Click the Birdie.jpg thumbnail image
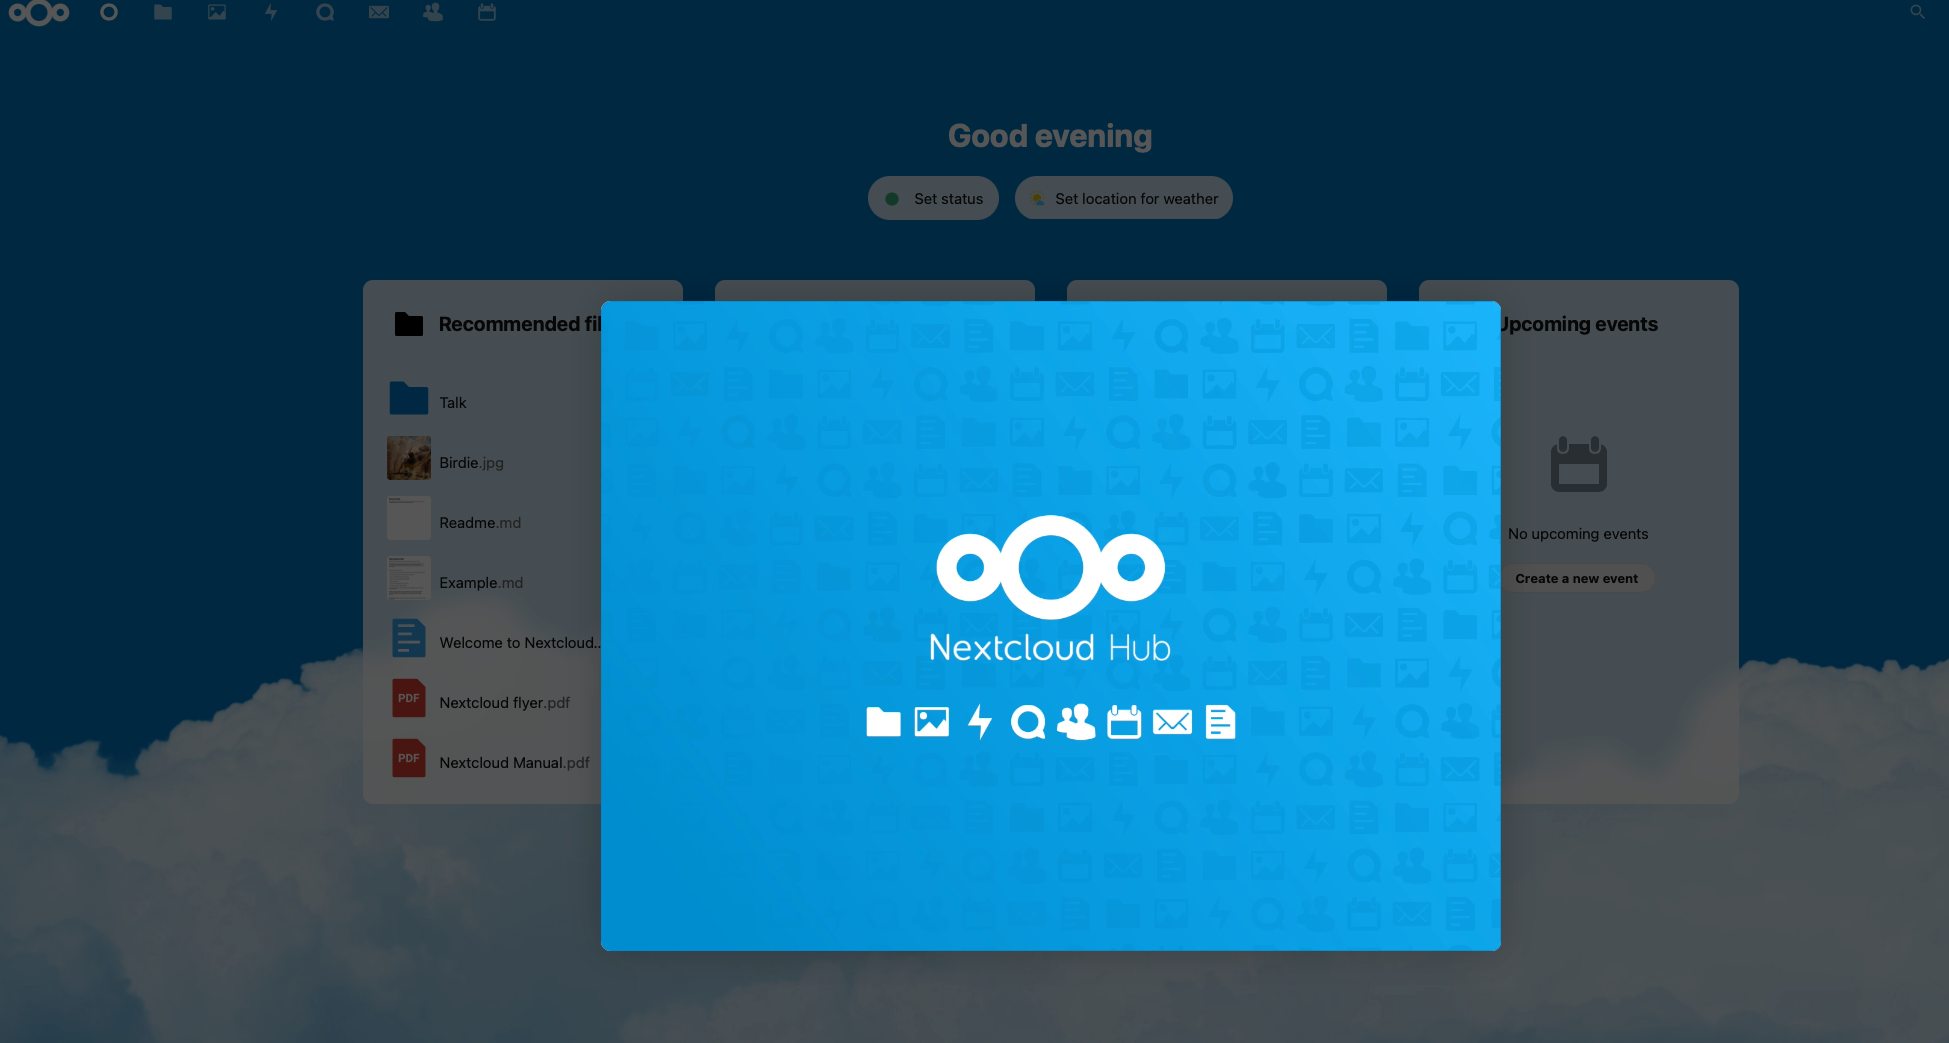 tap(409, 458)
